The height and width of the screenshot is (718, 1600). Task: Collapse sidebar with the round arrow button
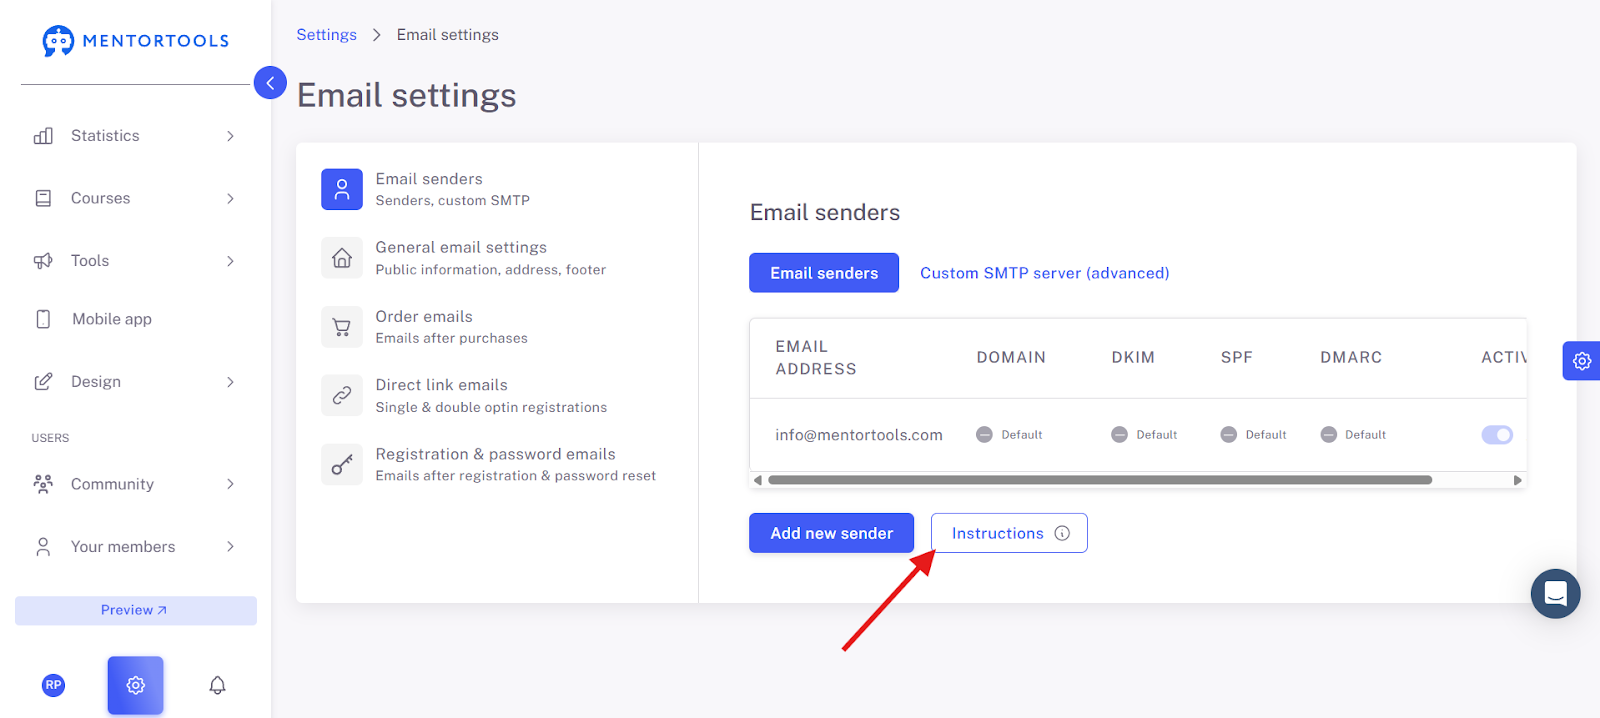pyautogui.click(x=270, y=82)
